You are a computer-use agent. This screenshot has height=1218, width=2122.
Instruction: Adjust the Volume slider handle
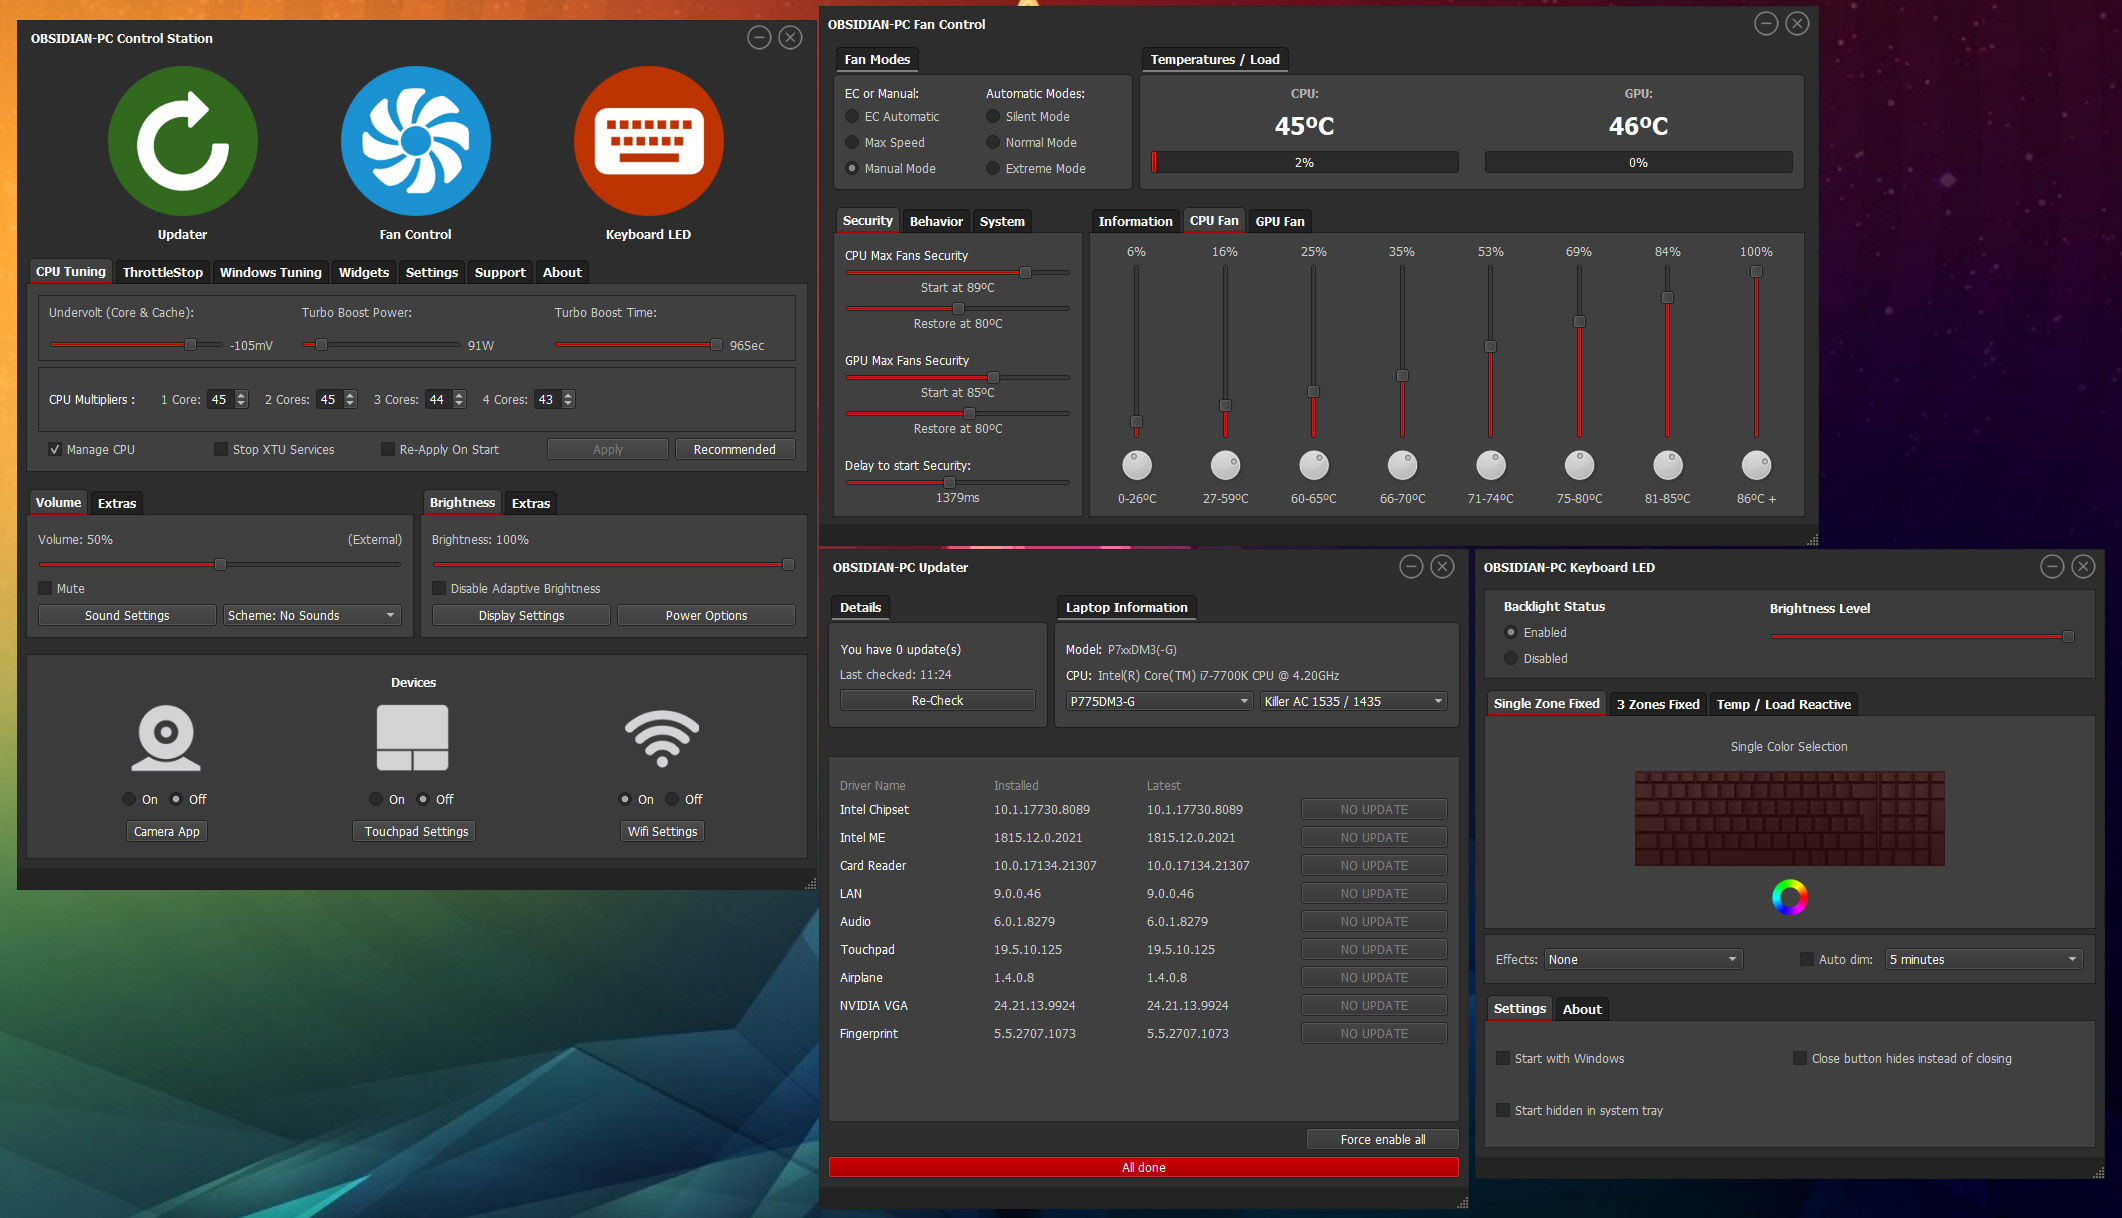pos(220,564)
